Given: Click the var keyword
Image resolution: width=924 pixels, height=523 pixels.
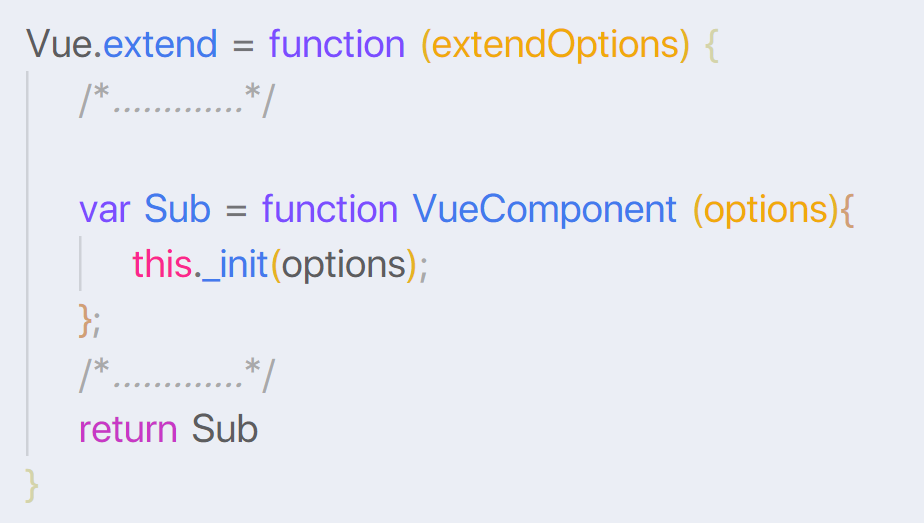Looking at the screenshot, I should (x=104, y=210).
